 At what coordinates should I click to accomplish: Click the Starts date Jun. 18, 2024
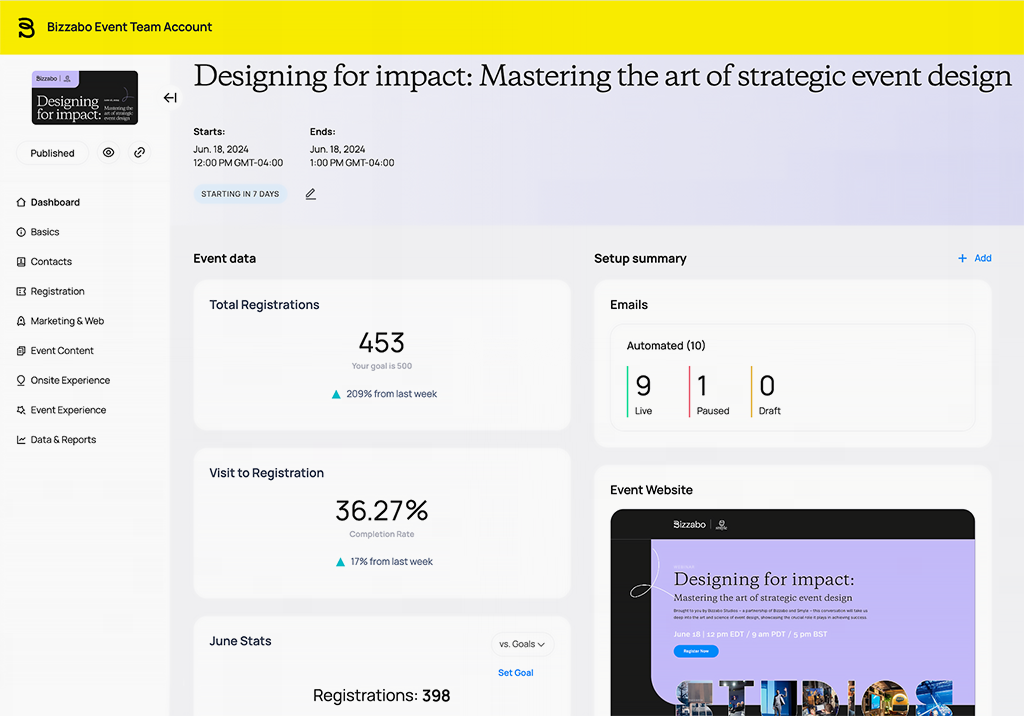221,149
